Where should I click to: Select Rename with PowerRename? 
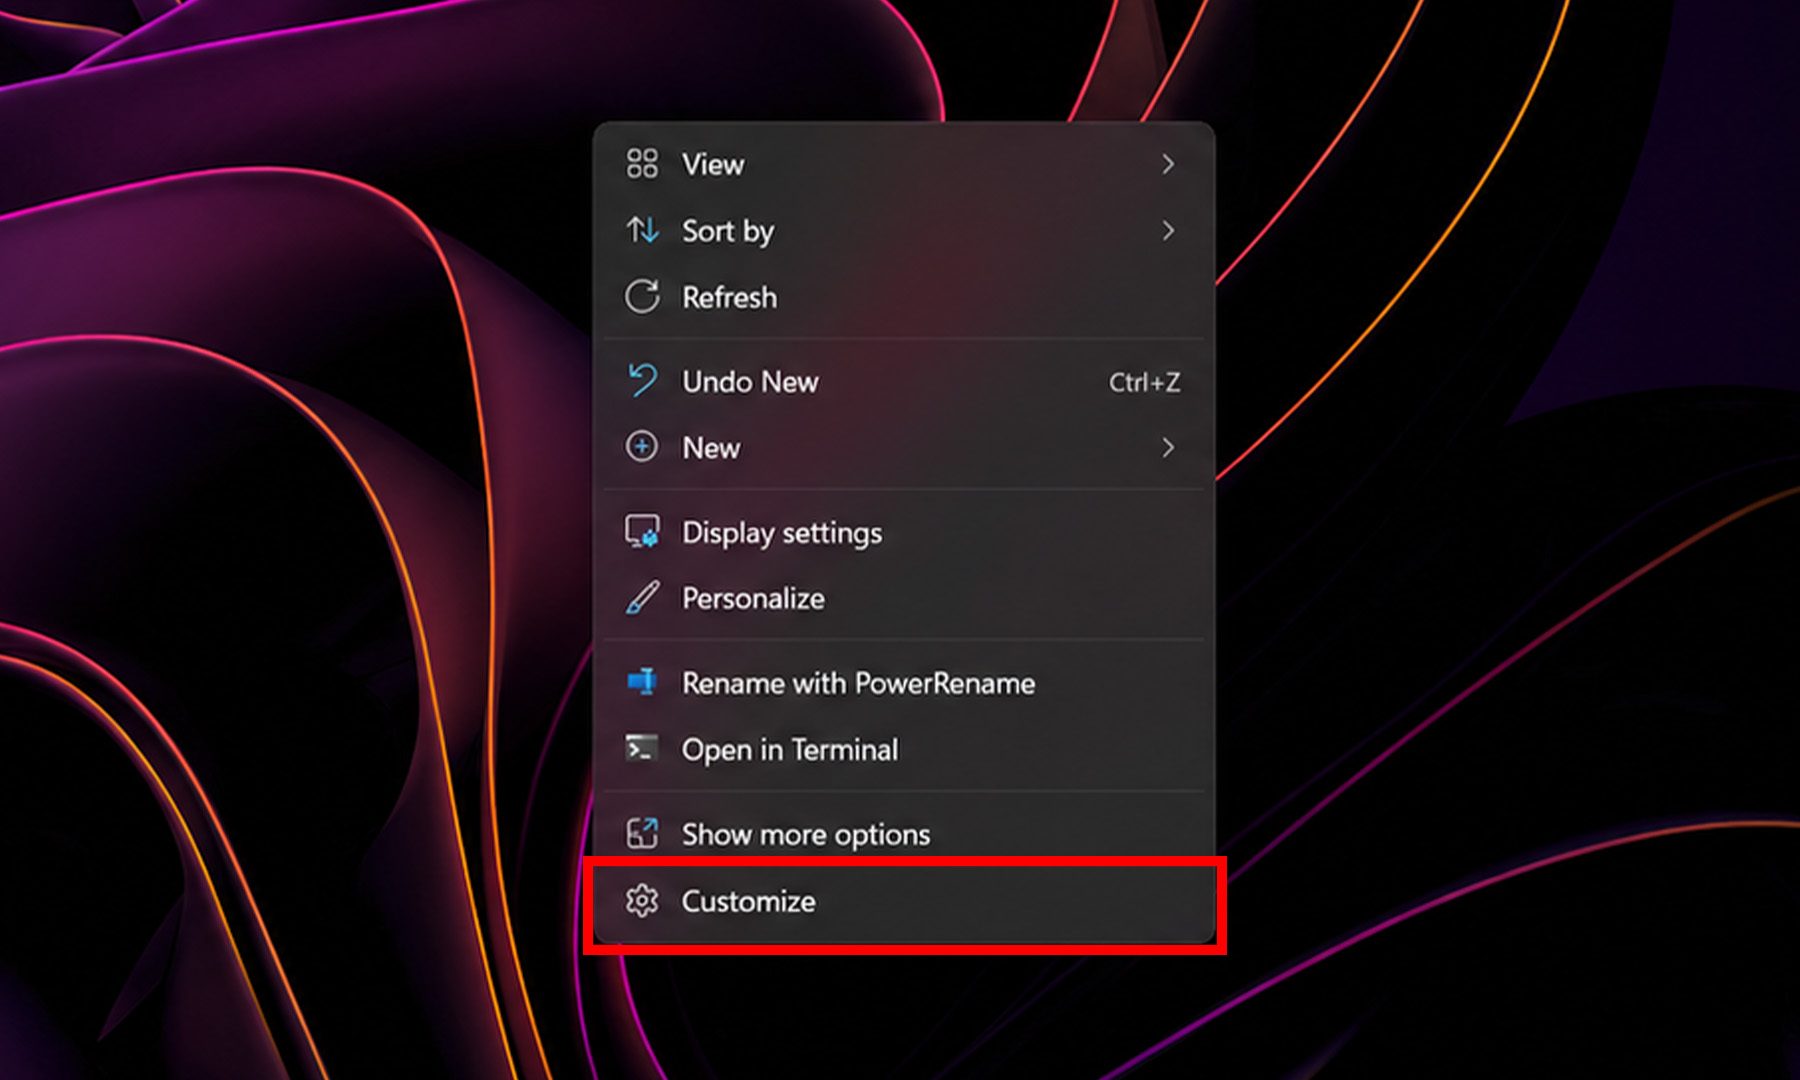pyautogui.click(x=904, y=683)
